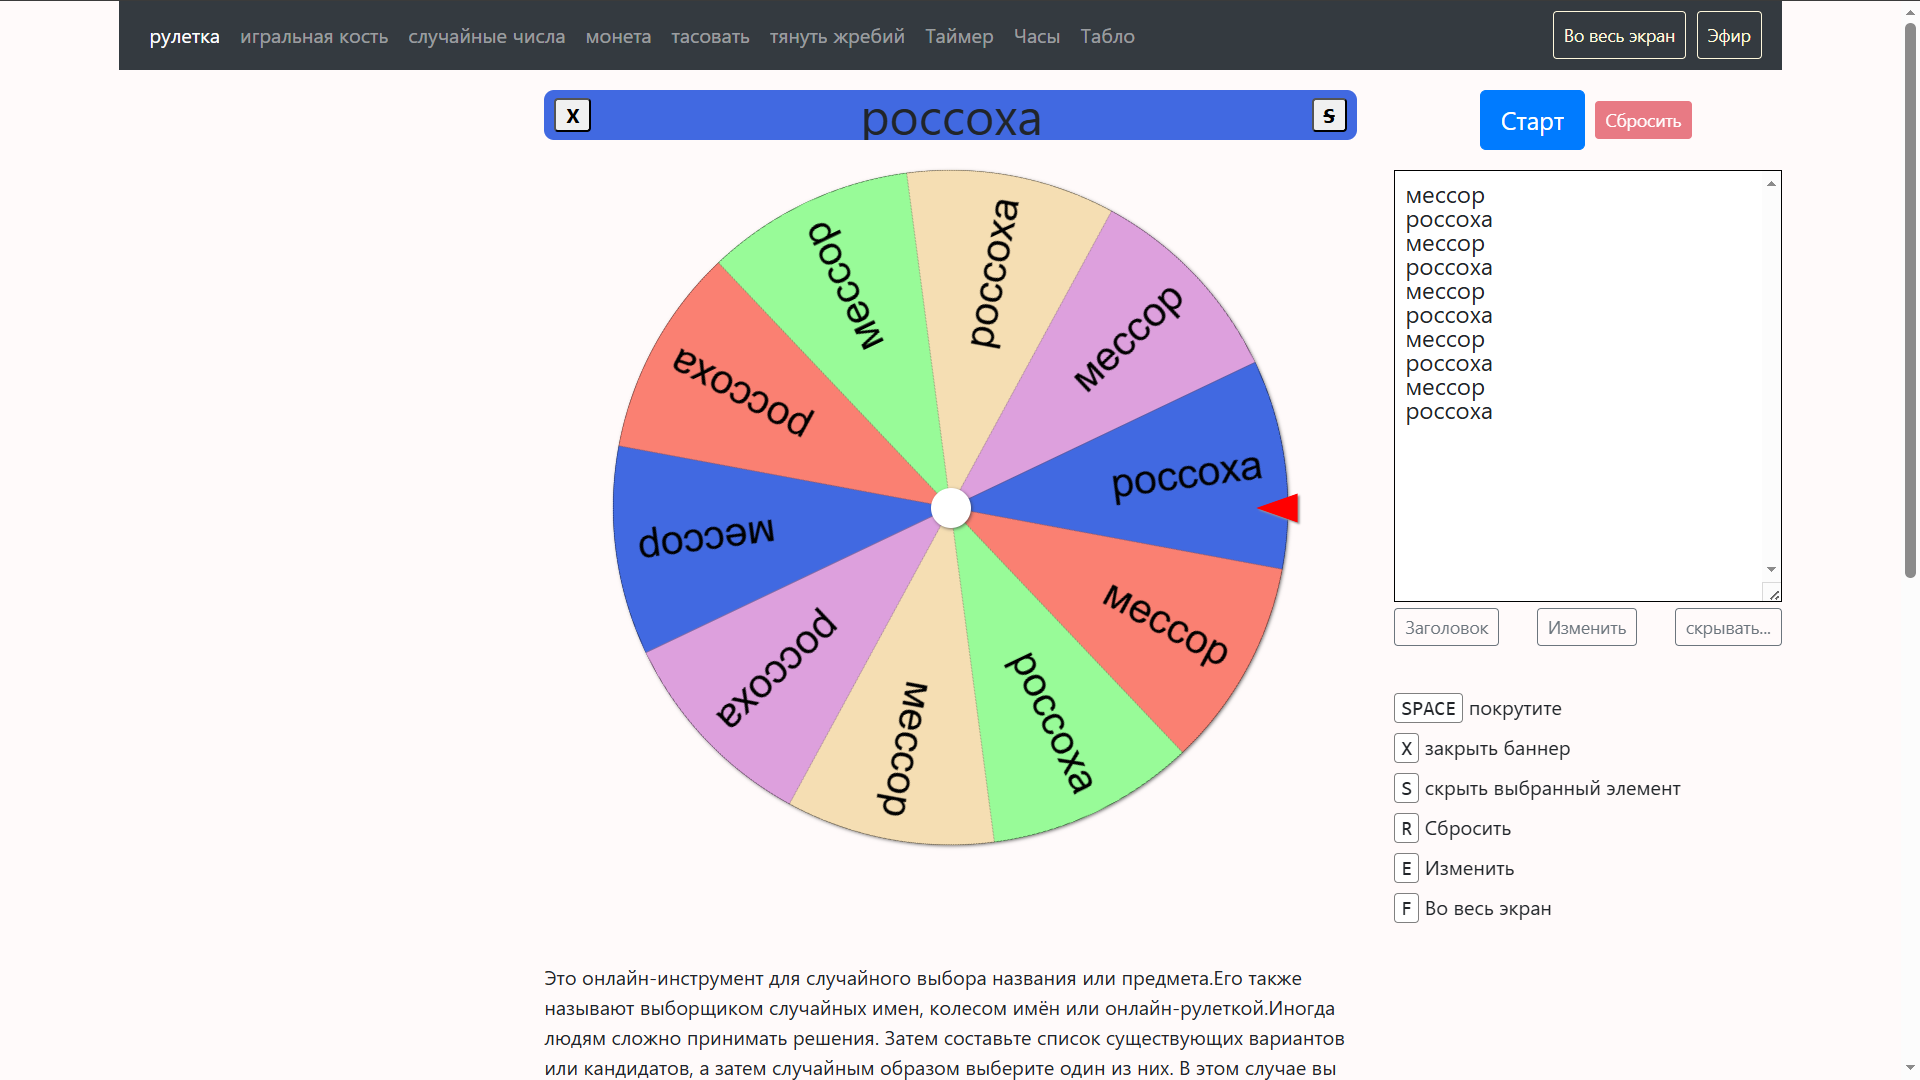
Task: Open Во весь экран button in header
Action: click(1618, 36)
